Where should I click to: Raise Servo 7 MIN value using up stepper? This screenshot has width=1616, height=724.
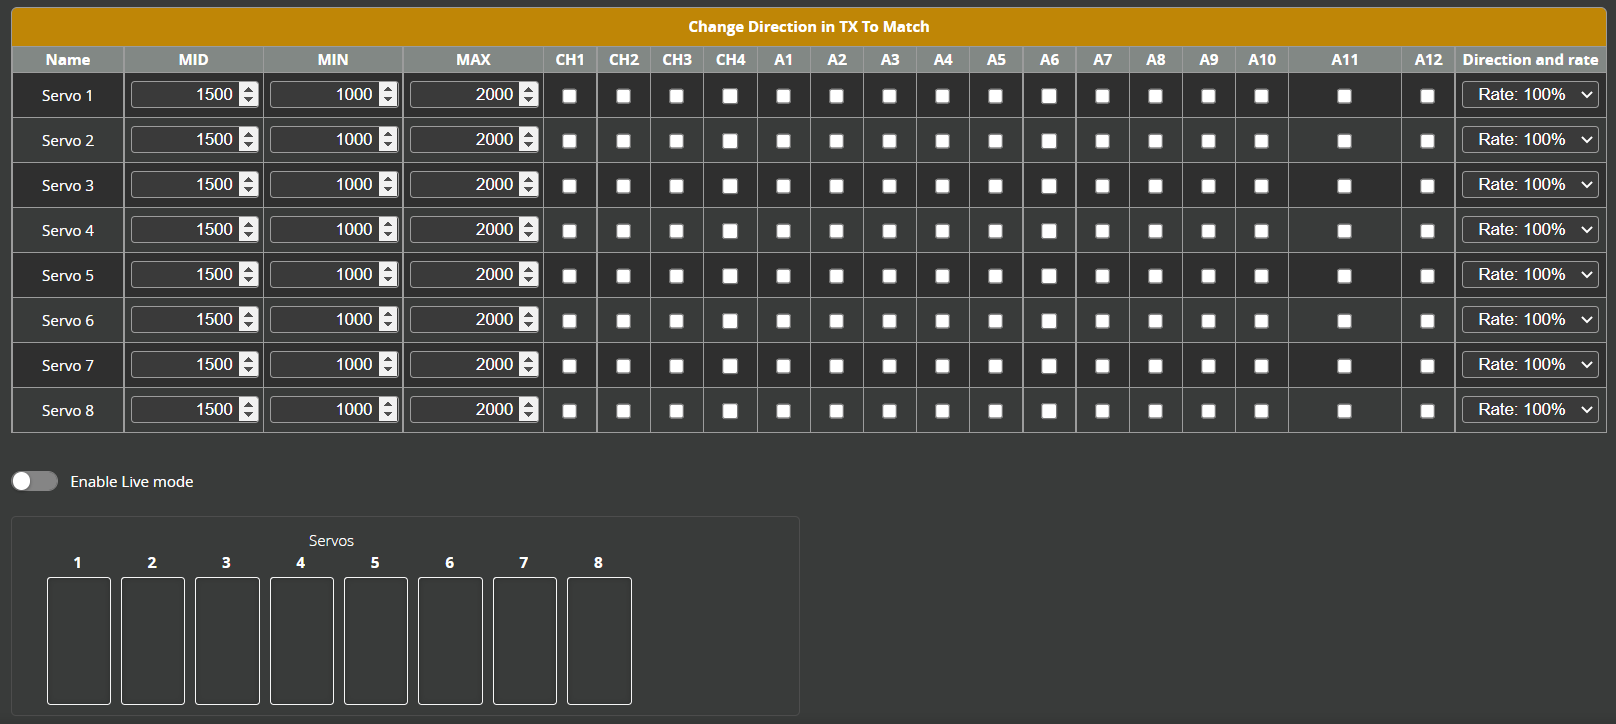click(388, 359)
